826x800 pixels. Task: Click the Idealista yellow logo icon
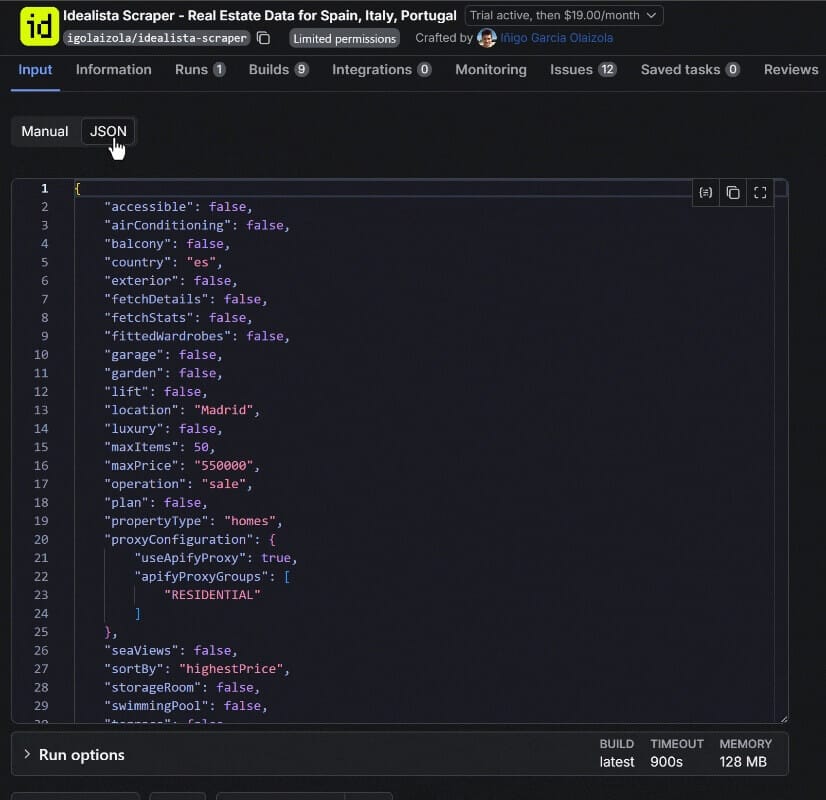coord(39,26)
